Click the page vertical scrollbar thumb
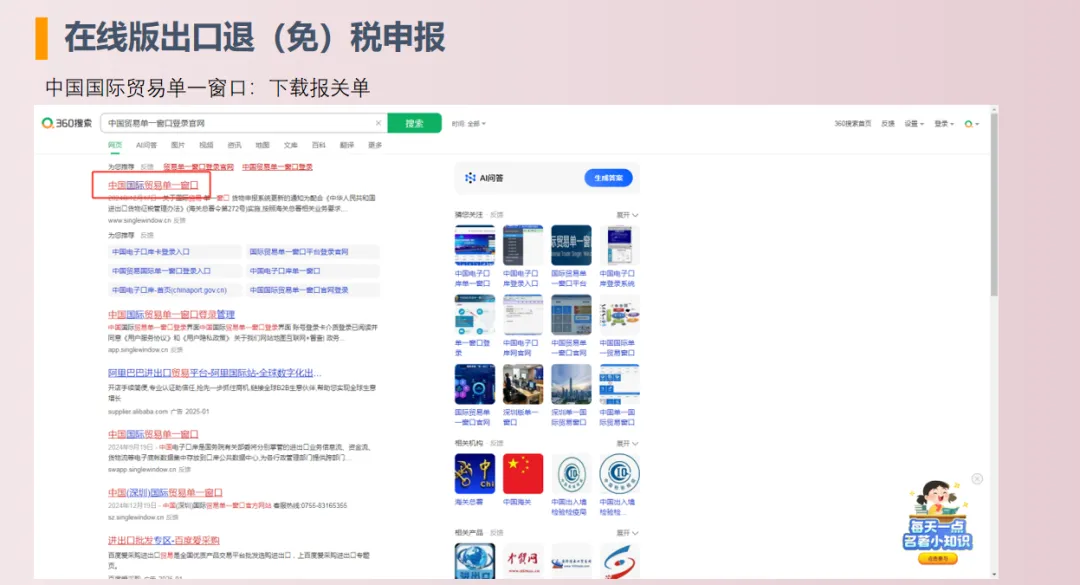 tap(994, 203)
